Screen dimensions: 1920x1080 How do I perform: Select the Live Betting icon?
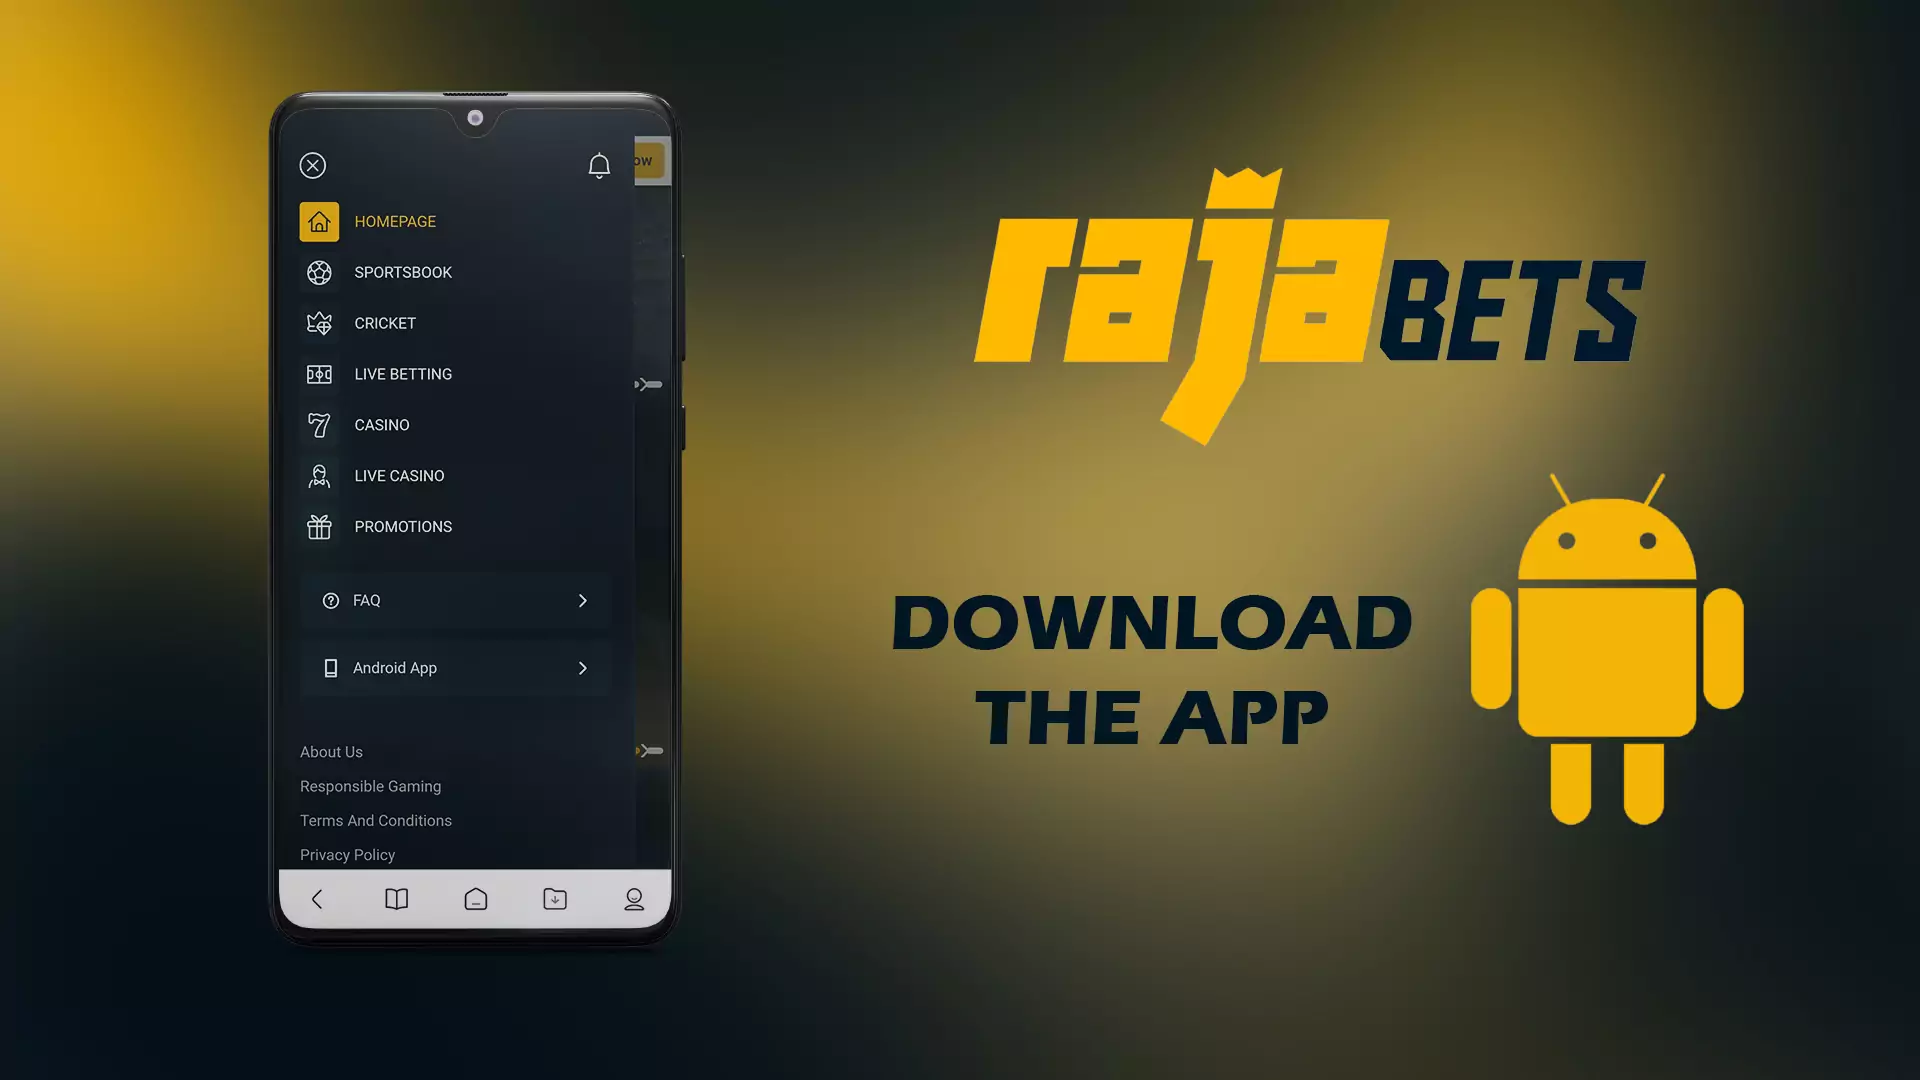[x=319, y=372]
